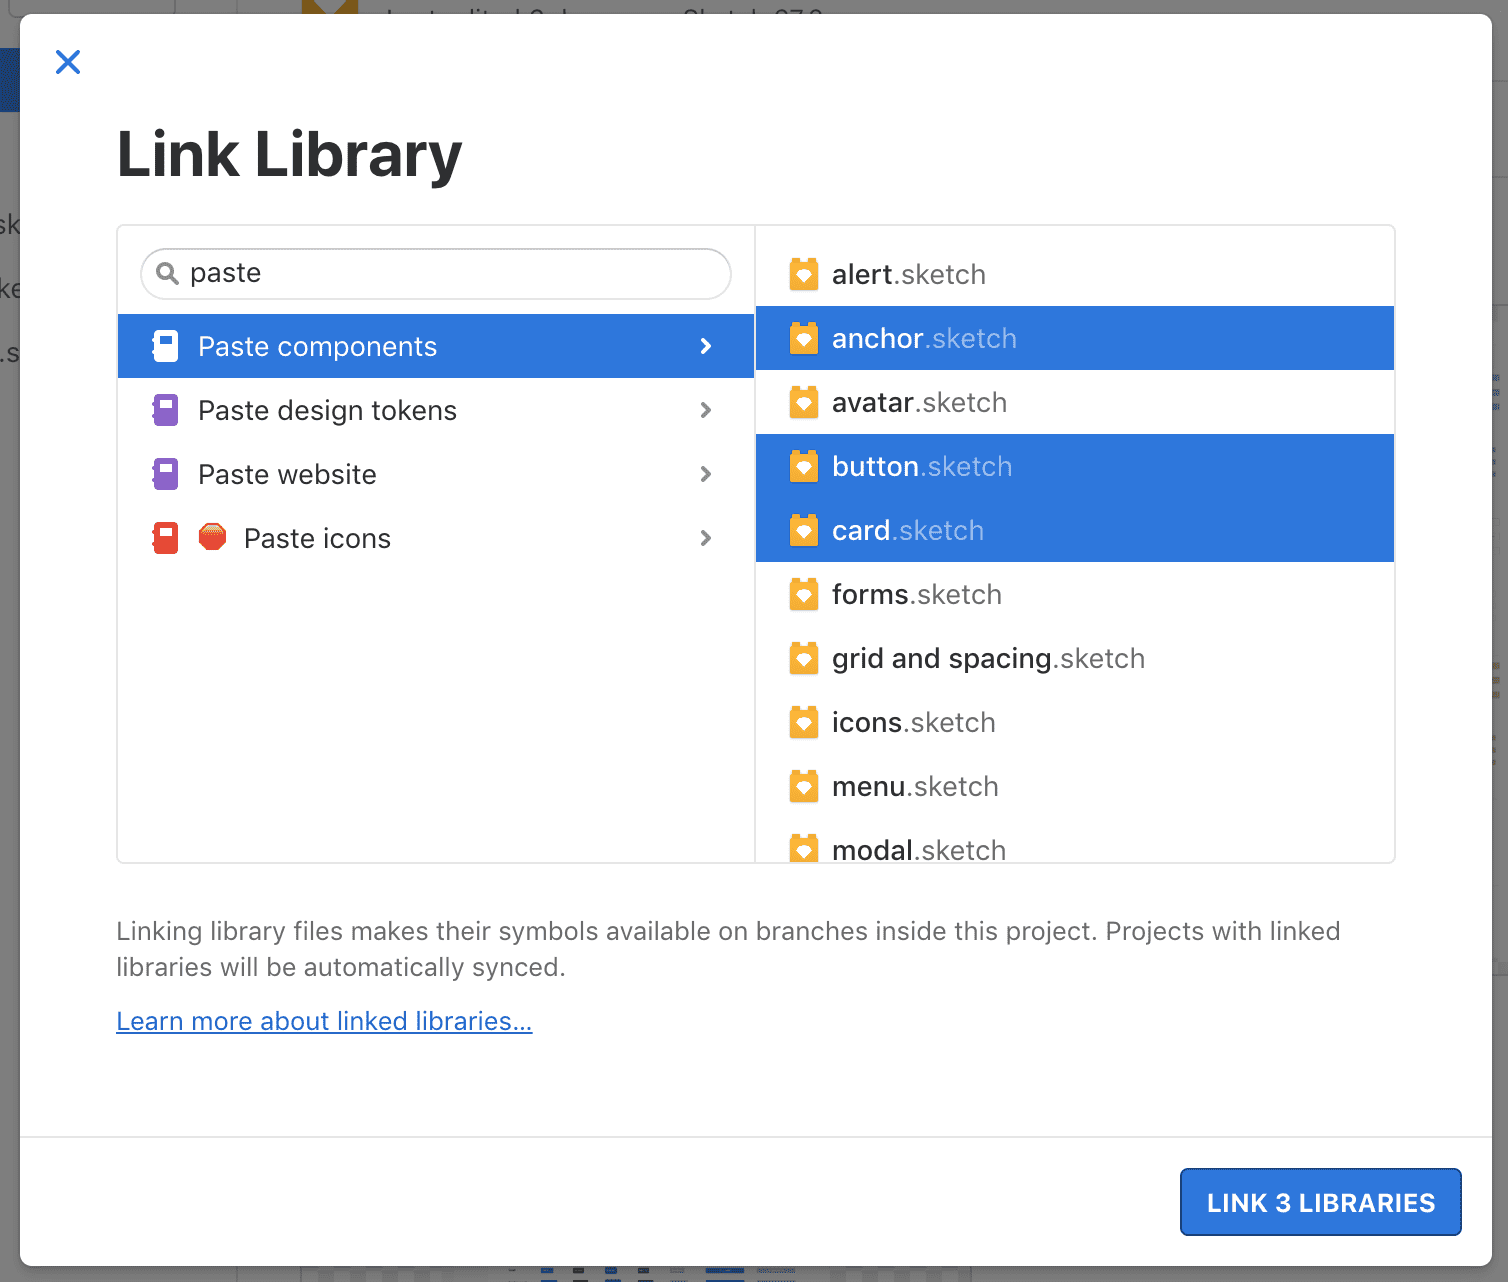
Task: Open the linked libraries help link
Action: pyautogui.click(x=324, y=1021)
